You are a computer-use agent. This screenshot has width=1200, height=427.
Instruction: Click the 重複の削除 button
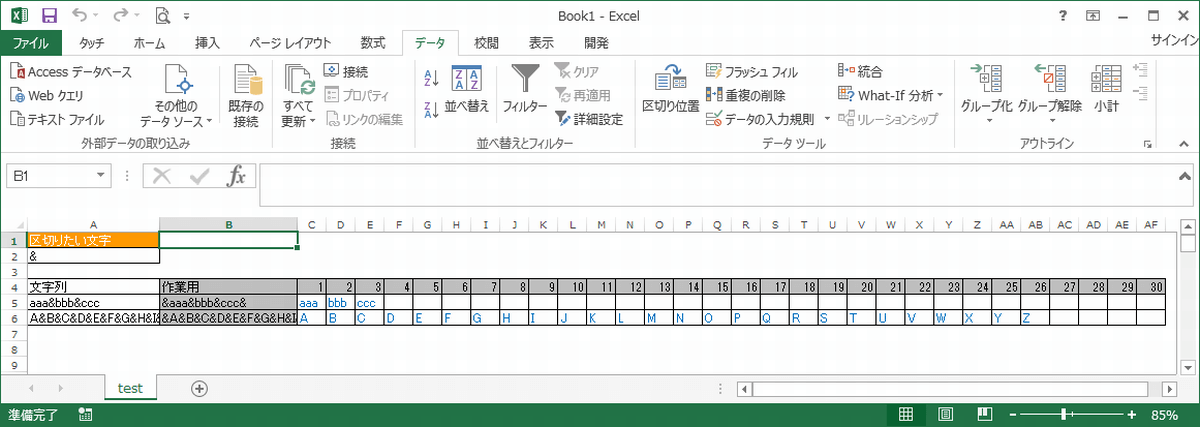pyautogui.click(x=746, y=95)
